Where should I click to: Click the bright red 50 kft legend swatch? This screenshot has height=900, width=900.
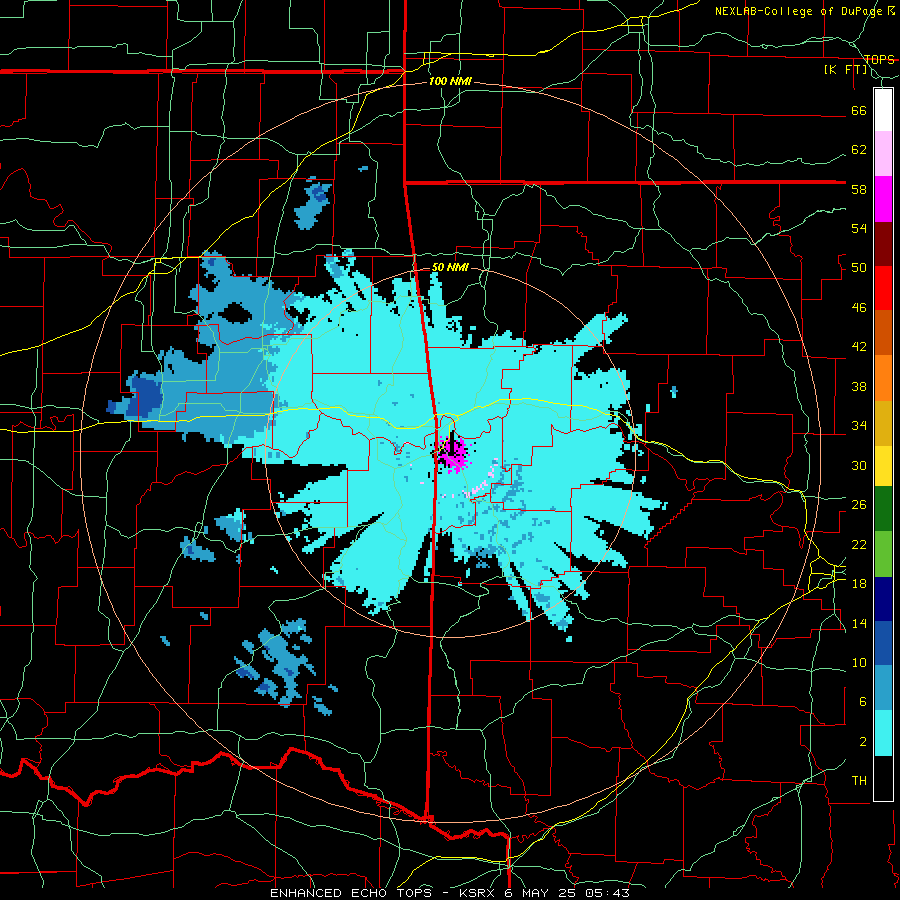883,288
